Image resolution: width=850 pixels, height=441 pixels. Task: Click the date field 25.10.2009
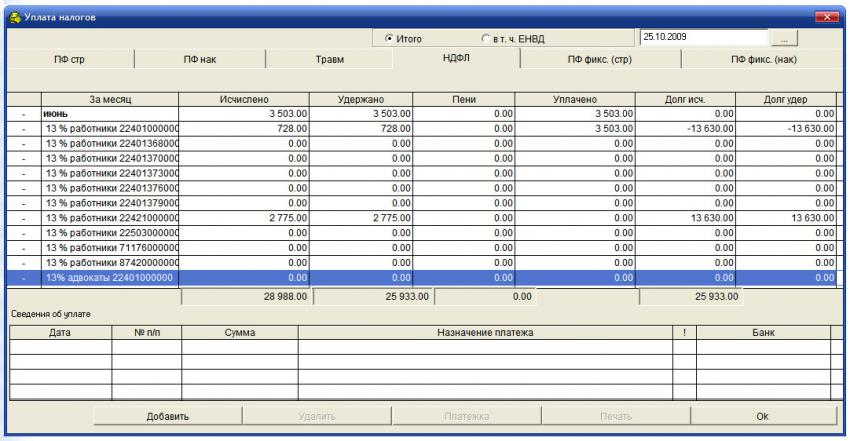point(700,38)
